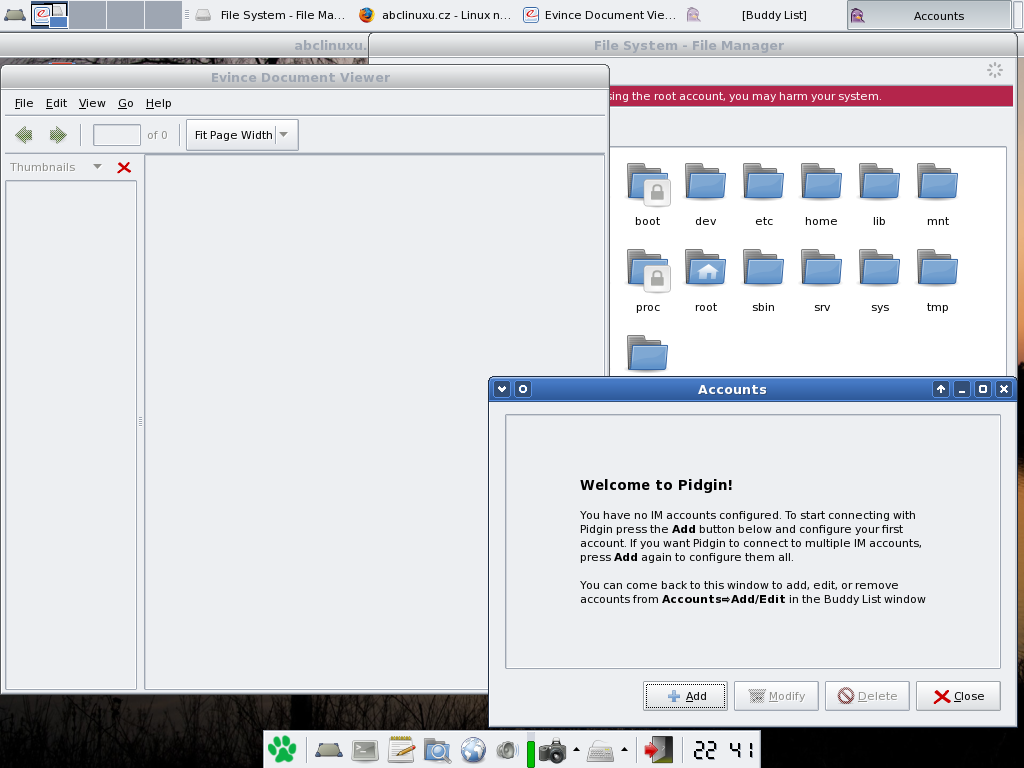Screen dimensions: 1024x768
Task: Click the show desktop icon in top panel
Action: pyautogui.click(x=14, y=14)
